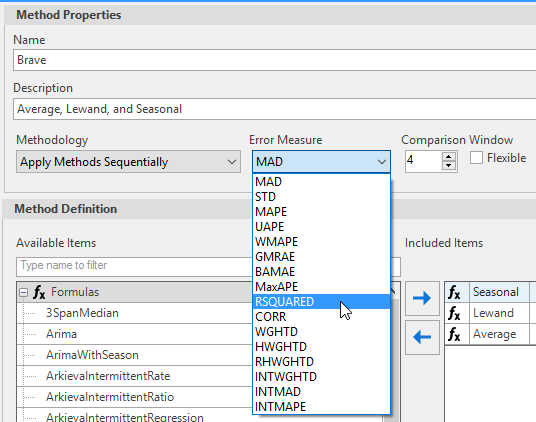The width and height of the screenshot is (536, 422).
Task: Click the Comparison Window number field
Action: [x=423, y=161]
